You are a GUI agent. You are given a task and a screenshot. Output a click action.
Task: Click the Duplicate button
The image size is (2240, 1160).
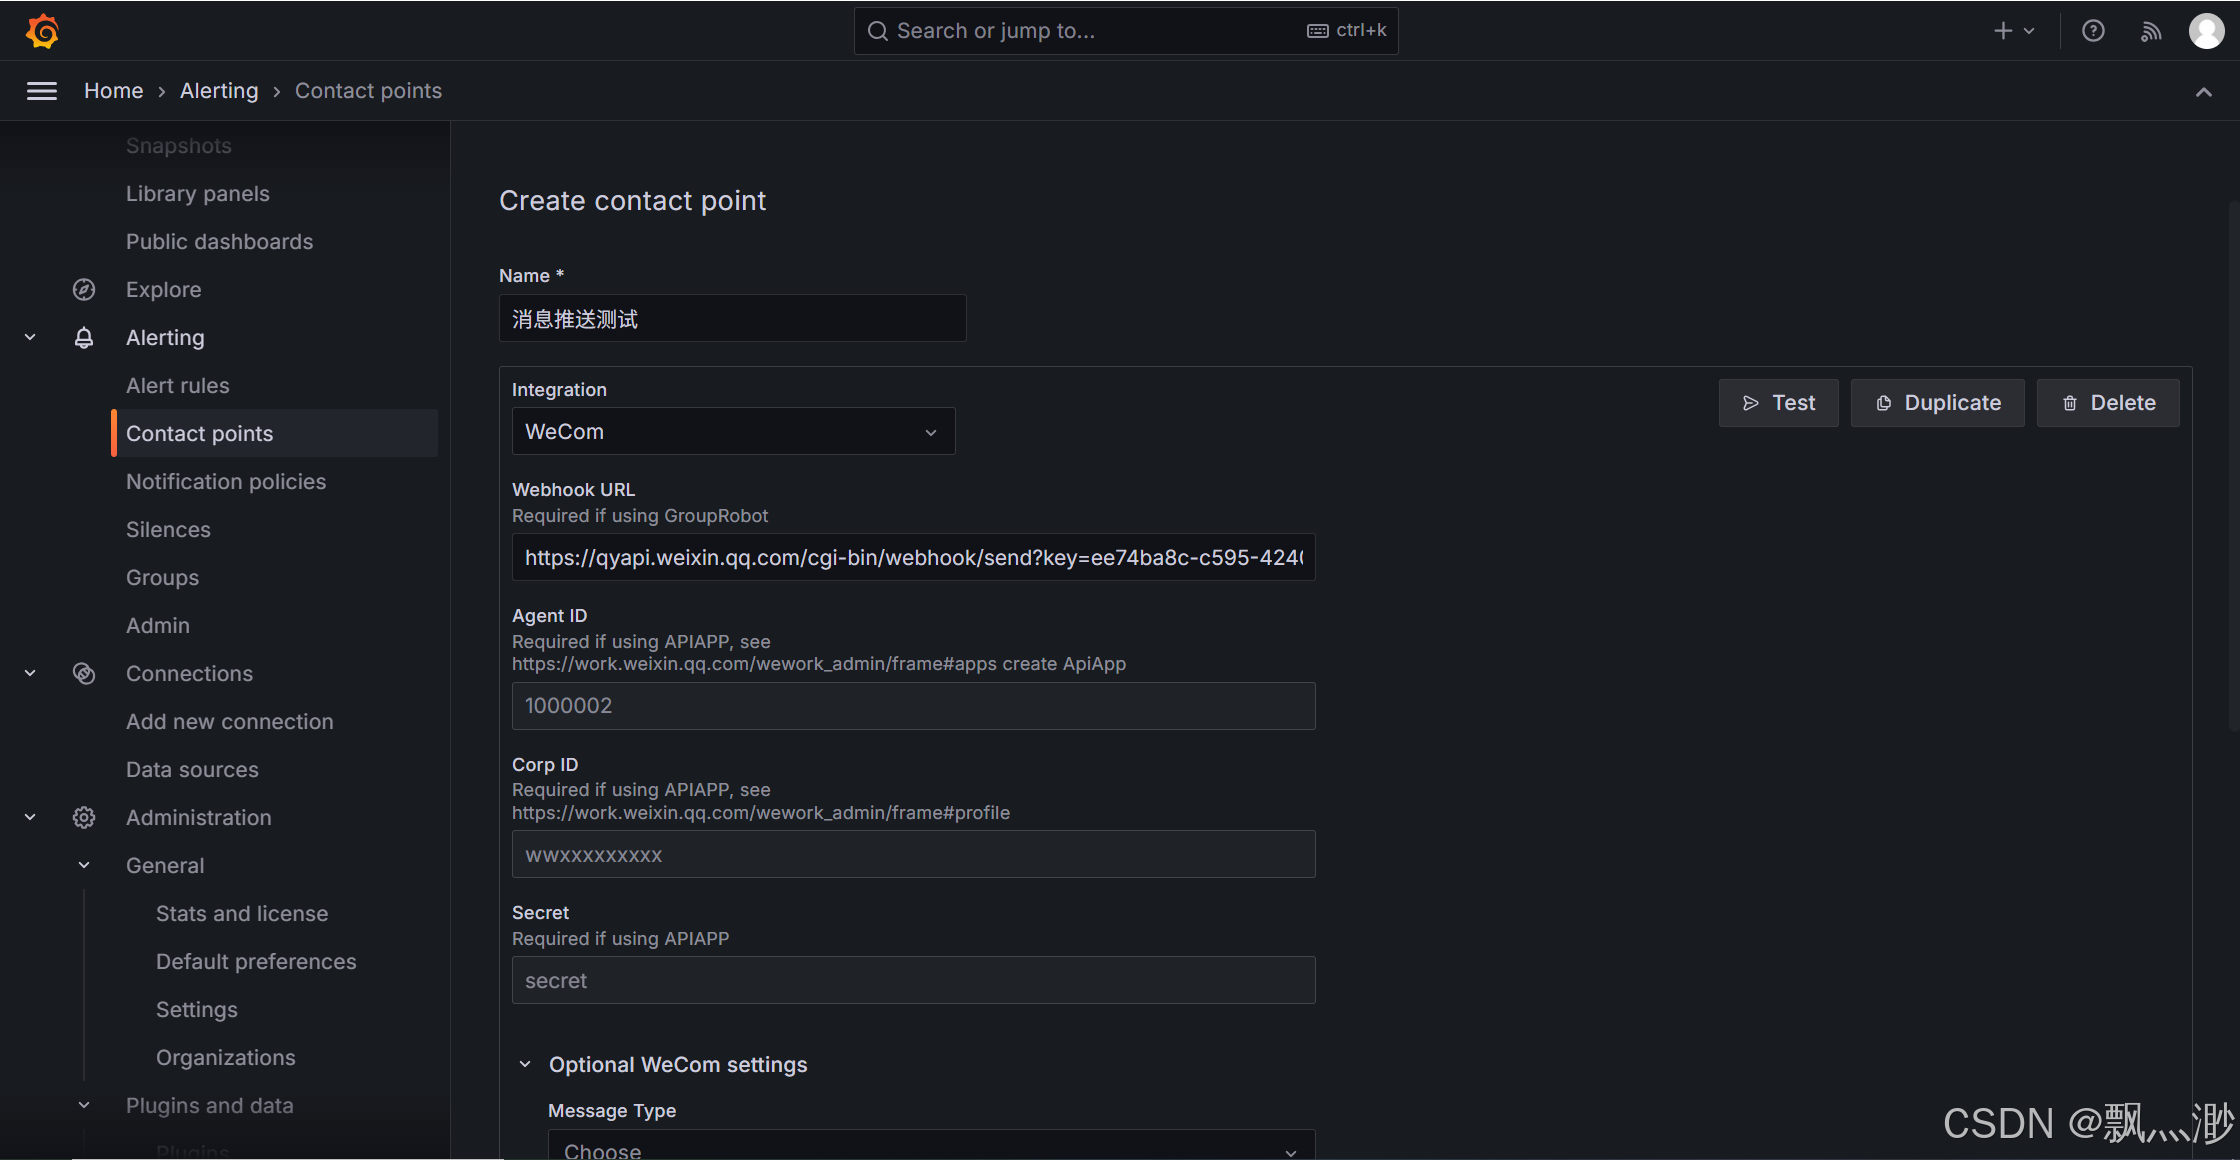coord(1938,403)
